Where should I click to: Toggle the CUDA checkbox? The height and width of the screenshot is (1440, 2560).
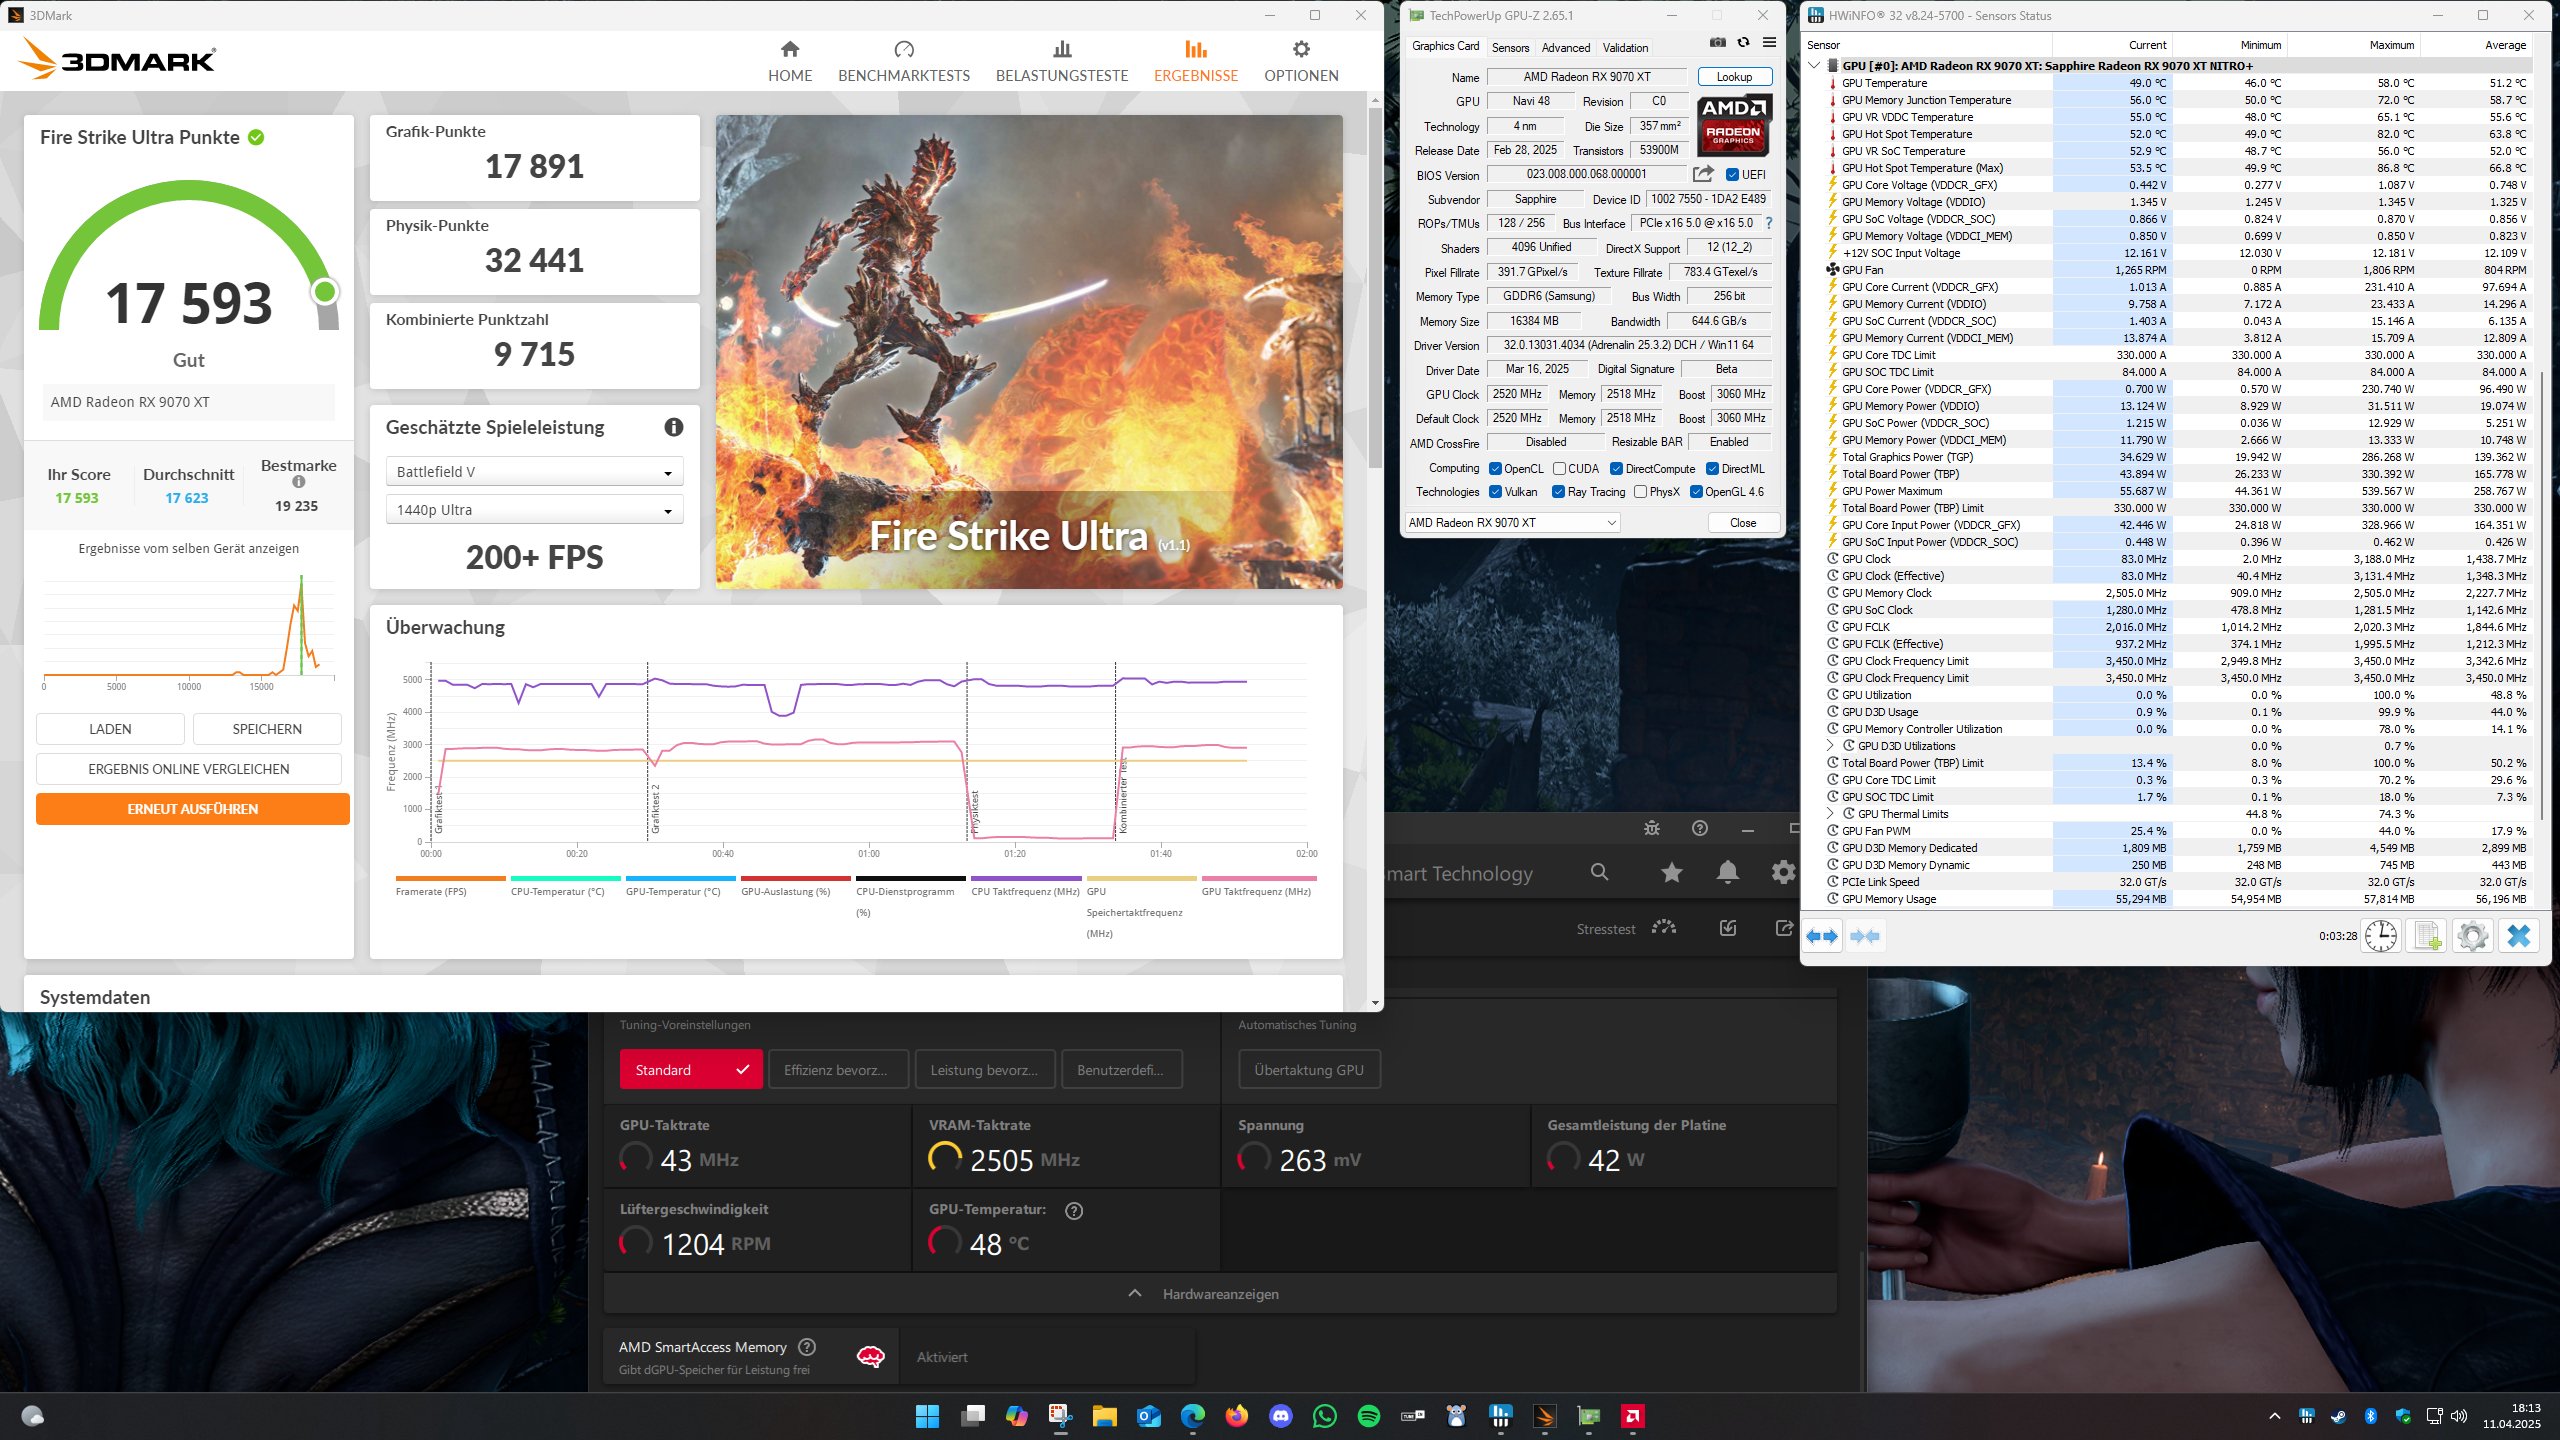tap(1559, 469)
